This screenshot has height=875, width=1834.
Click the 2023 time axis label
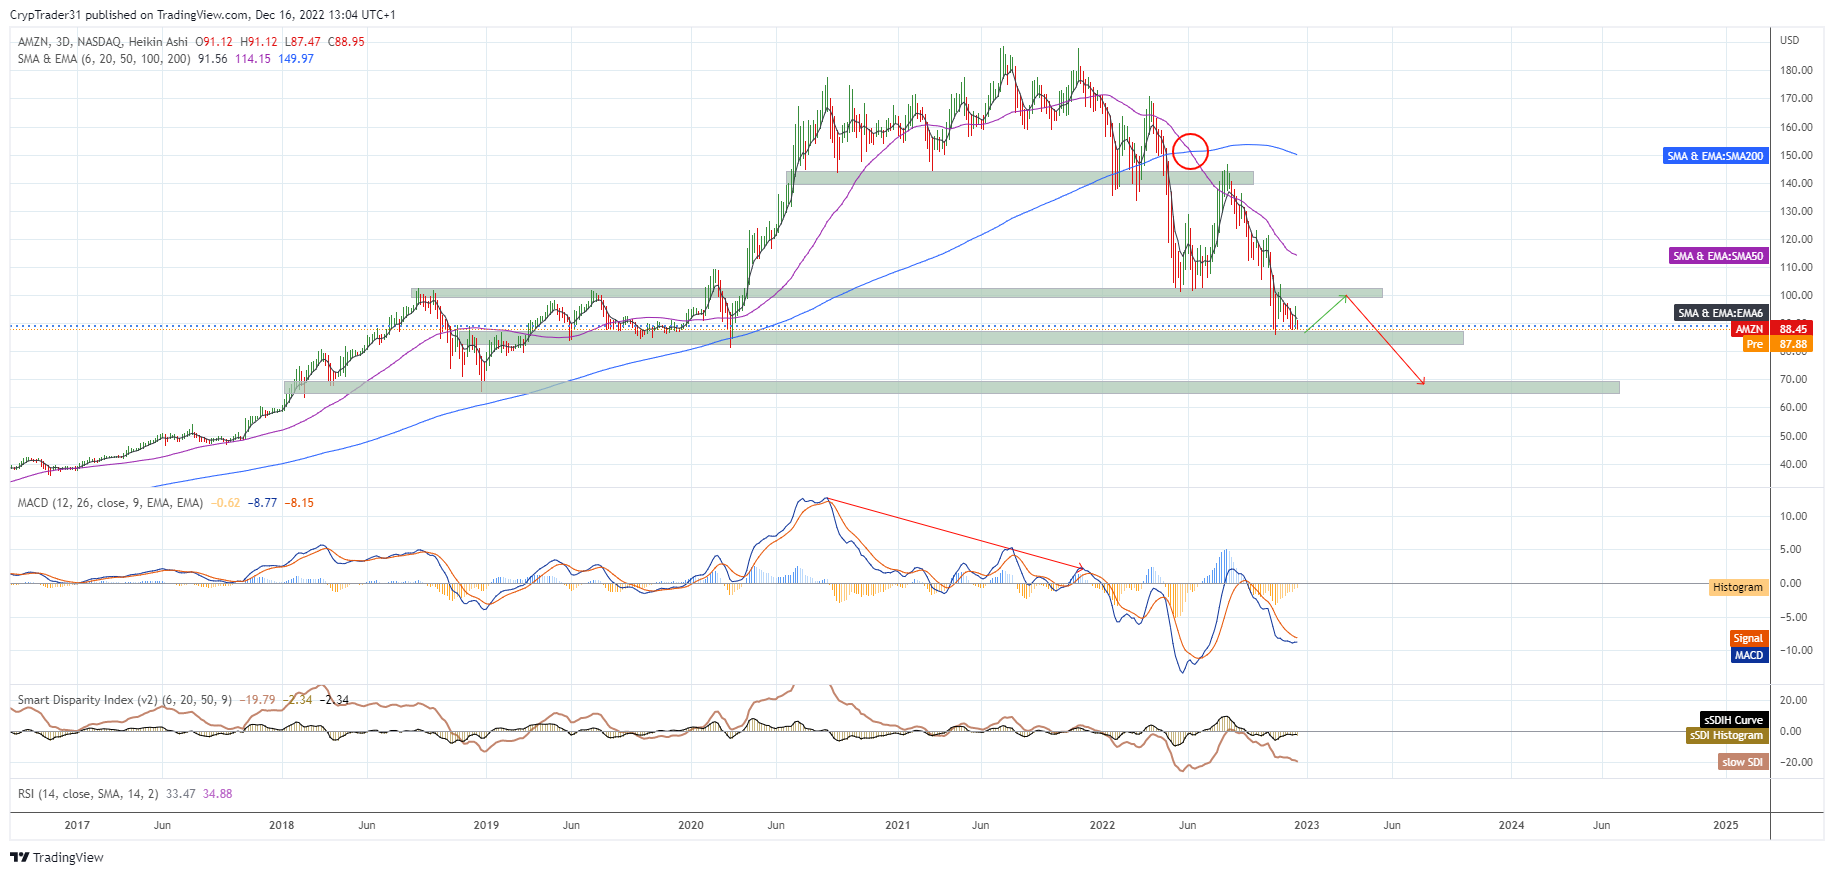coord(1307,826)
